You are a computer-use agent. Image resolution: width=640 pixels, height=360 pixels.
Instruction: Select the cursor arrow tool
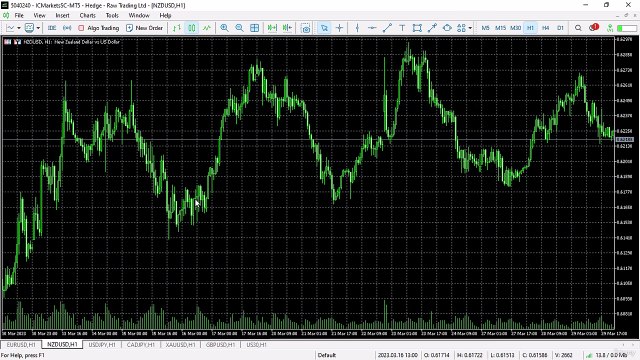tap(324, 28)
